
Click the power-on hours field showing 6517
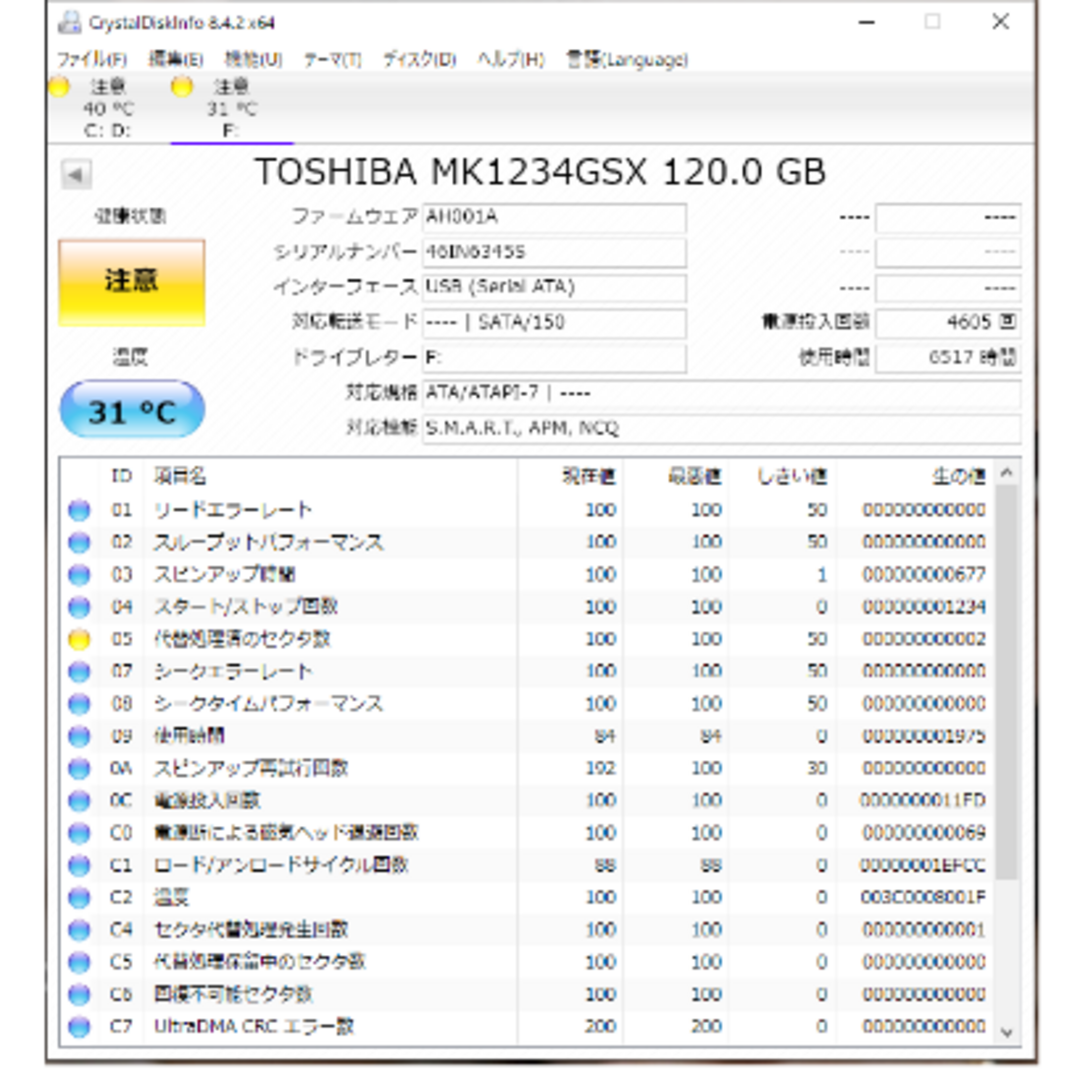coord(948,357)
